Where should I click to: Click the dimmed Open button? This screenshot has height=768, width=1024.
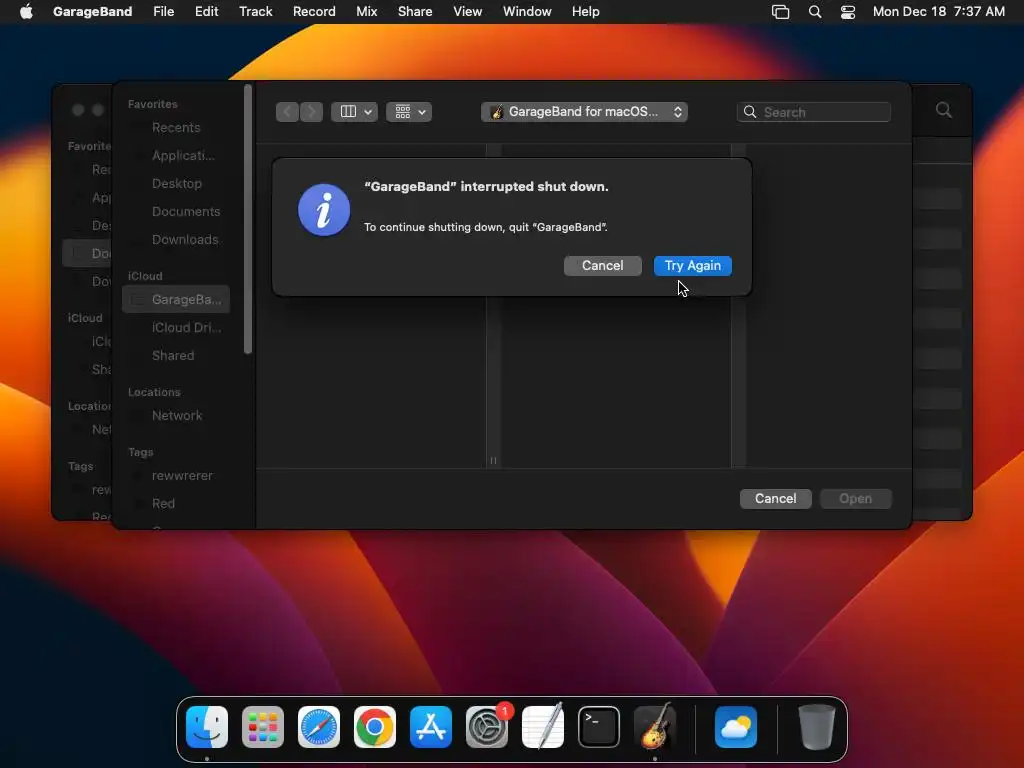pos(856,499)
